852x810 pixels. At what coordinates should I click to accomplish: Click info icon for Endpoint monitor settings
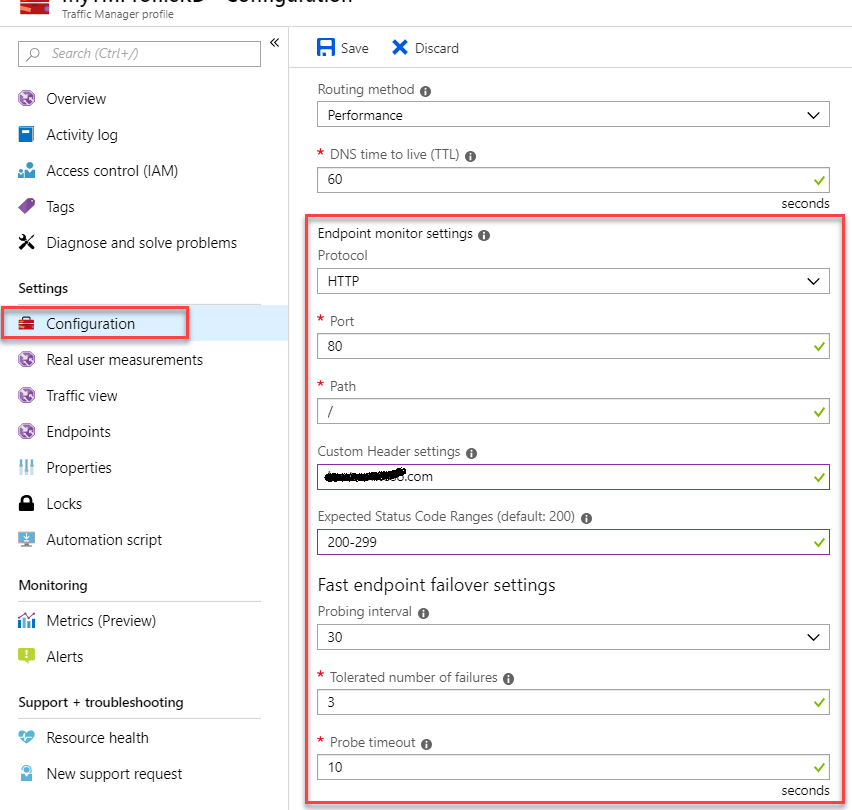pyautogui.click(x=484, y=235)
